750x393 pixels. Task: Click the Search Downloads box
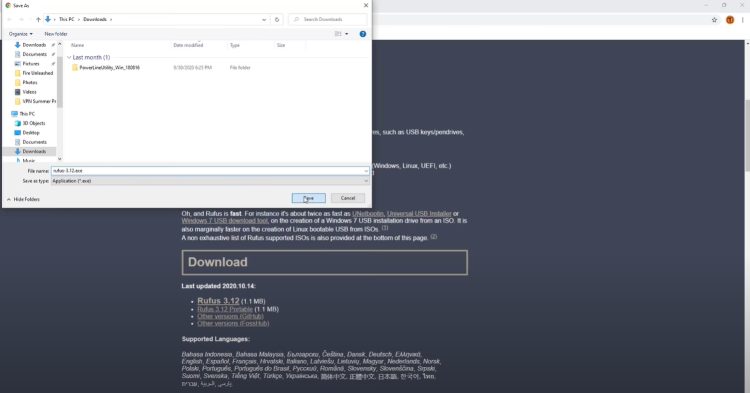click(328, 20)
